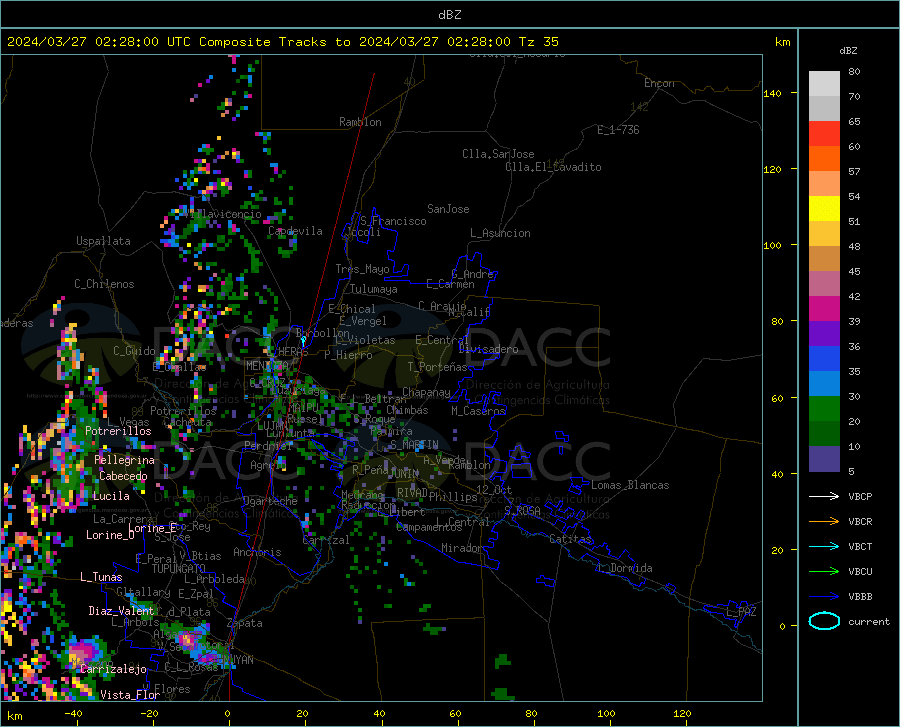The width and height of the screenshot is (900, 727).
Task: Click the Tulumaya map label
Action: [x=374, y=289]
